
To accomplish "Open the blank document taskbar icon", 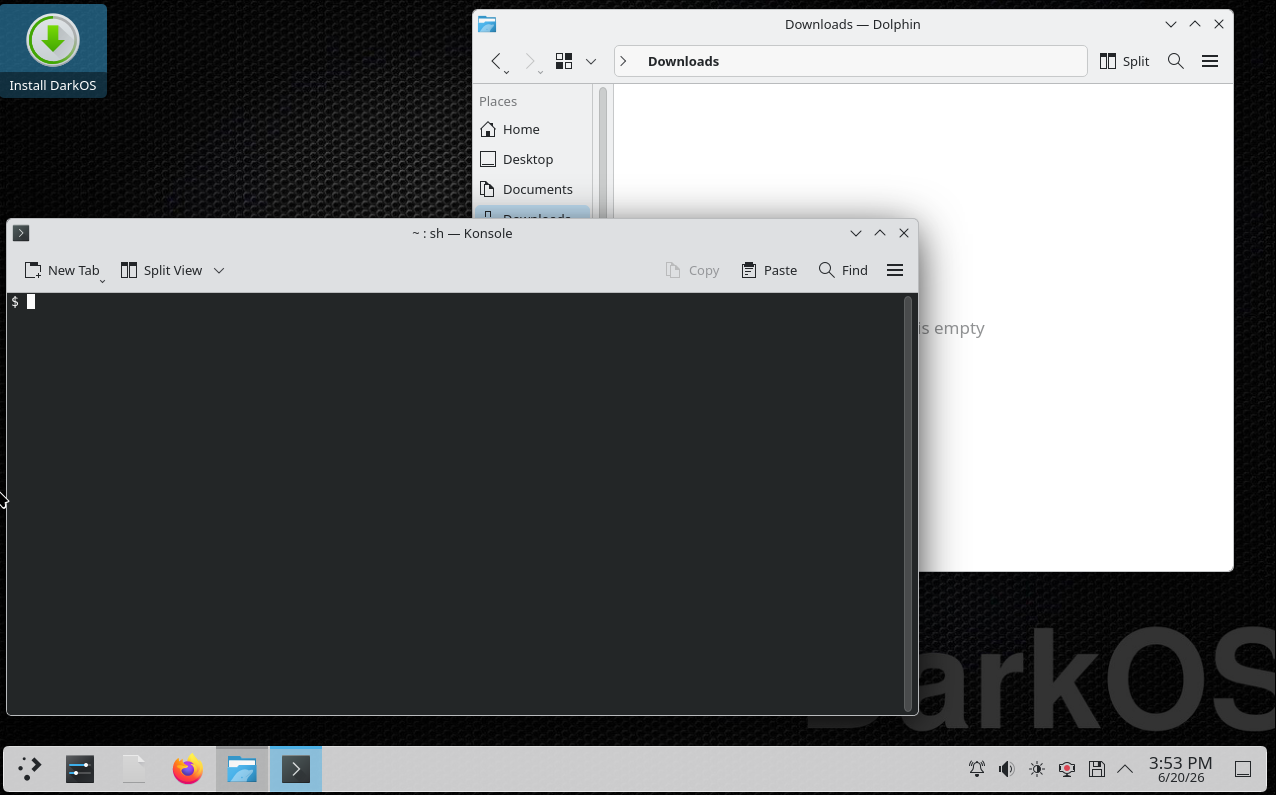I will click(134, 769).
